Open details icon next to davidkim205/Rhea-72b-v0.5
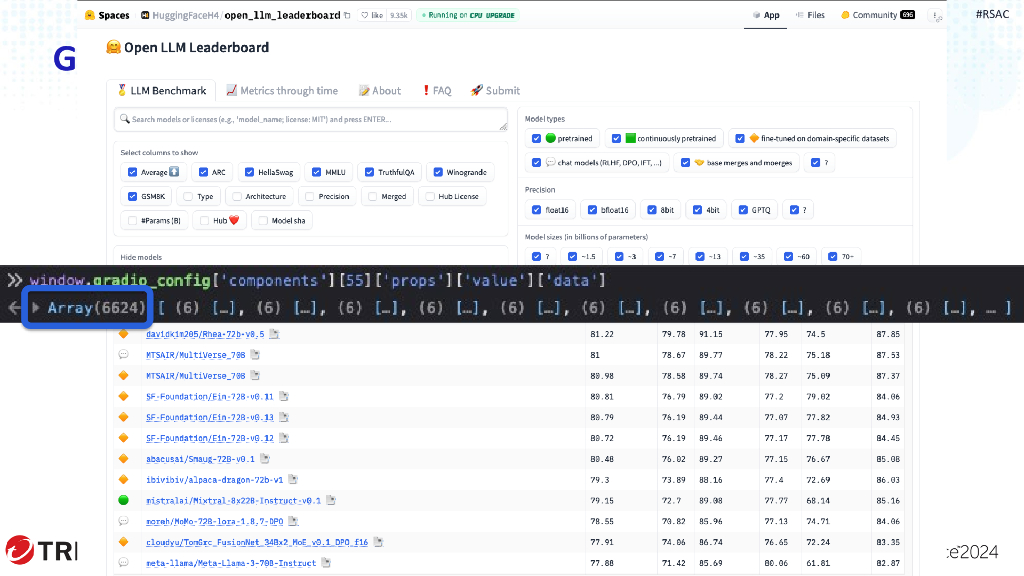This screenshot has height=576, width=1024. pos(274,334)
